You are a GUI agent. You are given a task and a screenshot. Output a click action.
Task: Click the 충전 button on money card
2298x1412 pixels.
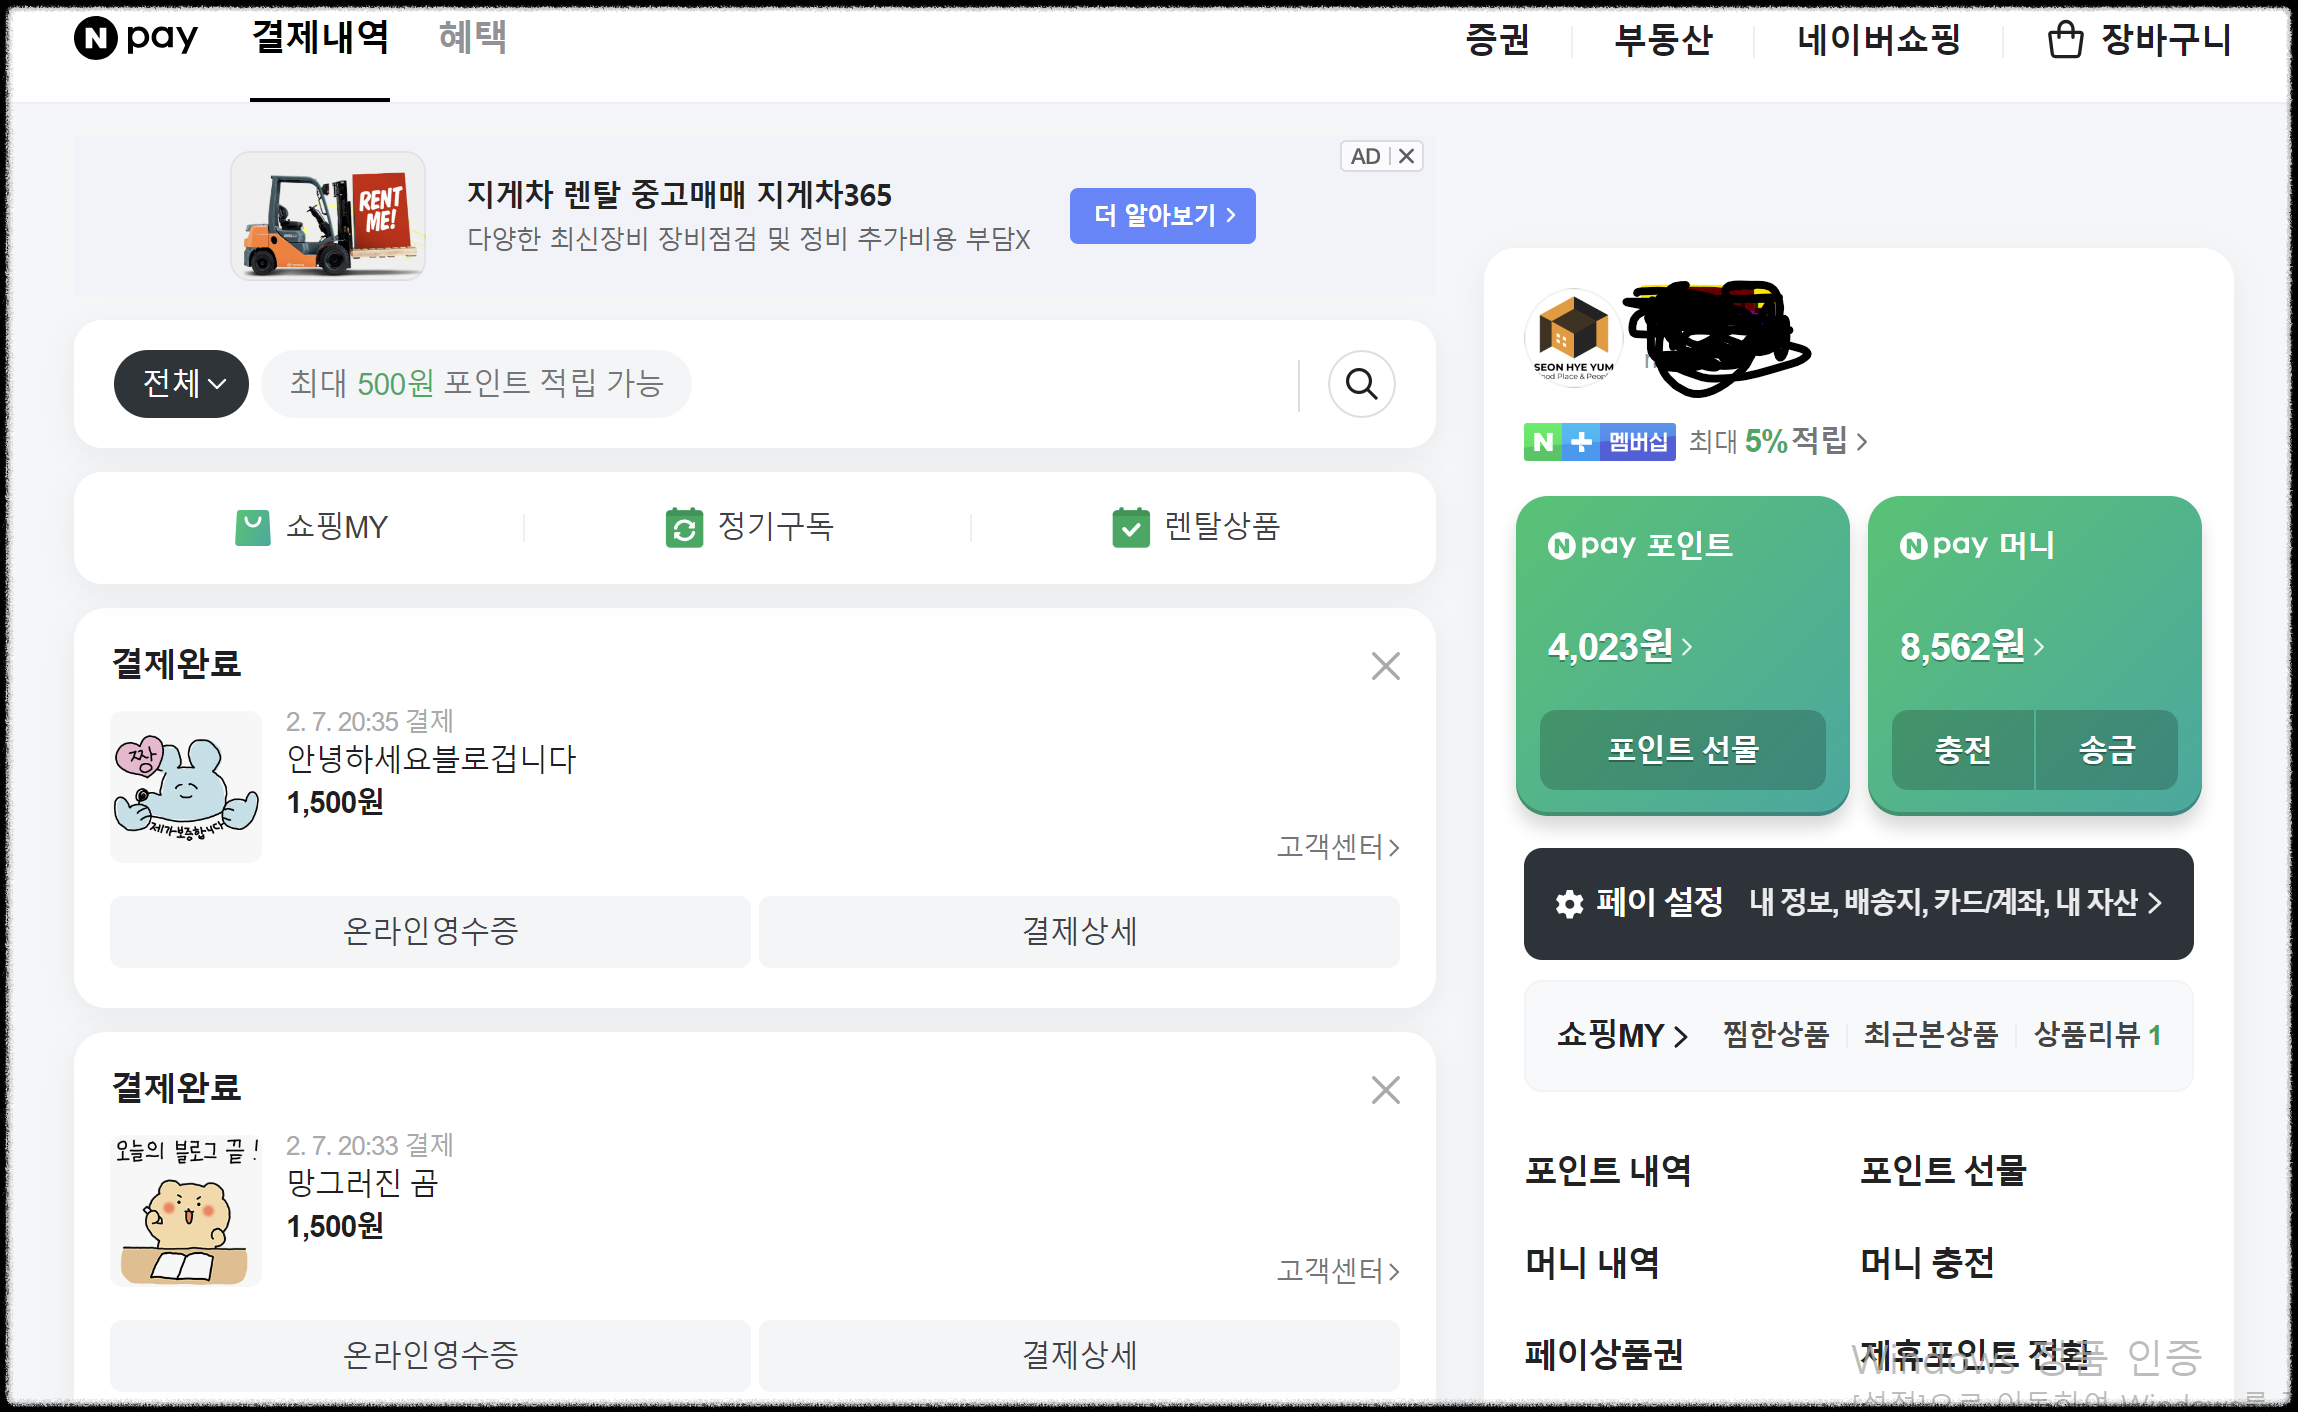(x=1963, y=750)
